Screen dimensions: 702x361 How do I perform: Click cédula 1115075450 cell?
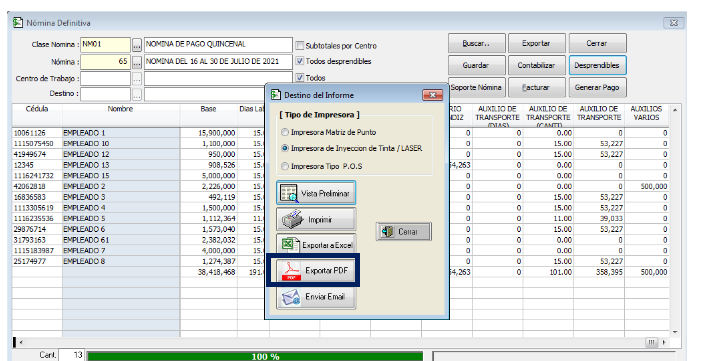[37, 144]
